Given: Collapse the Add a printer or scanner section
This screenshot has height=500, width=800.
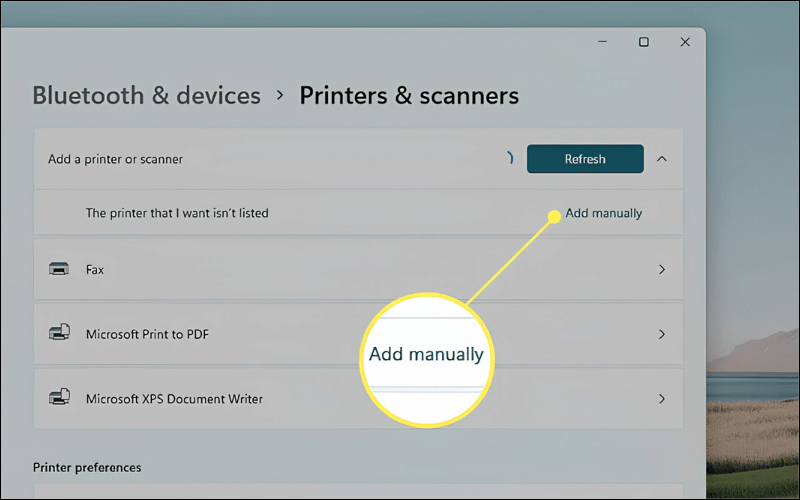Looking at the screenshot, I should [662, 159].
